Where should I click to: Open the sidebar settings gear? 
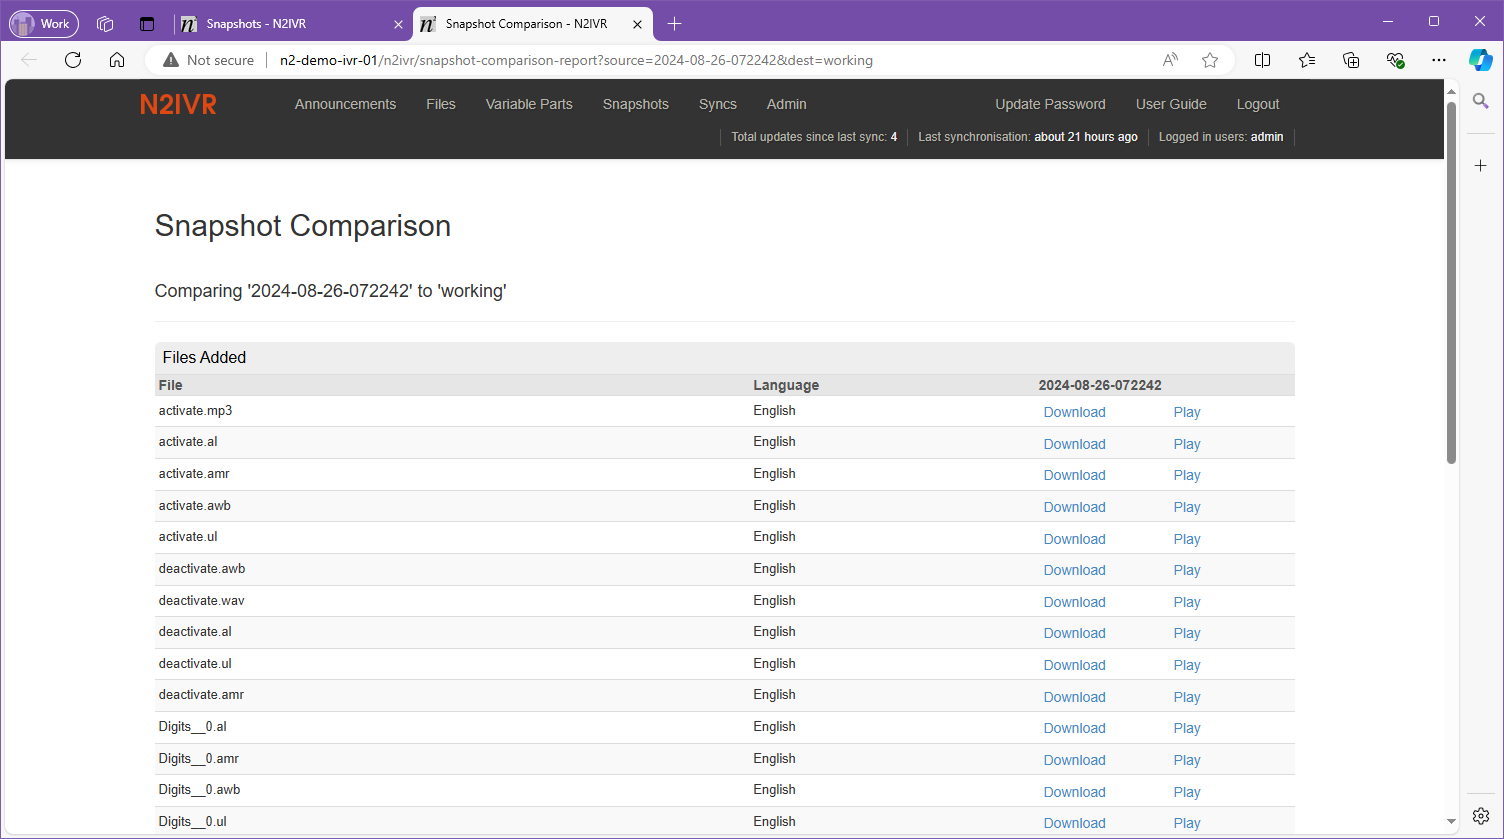pyautogui.click(x=1481, y=815)
